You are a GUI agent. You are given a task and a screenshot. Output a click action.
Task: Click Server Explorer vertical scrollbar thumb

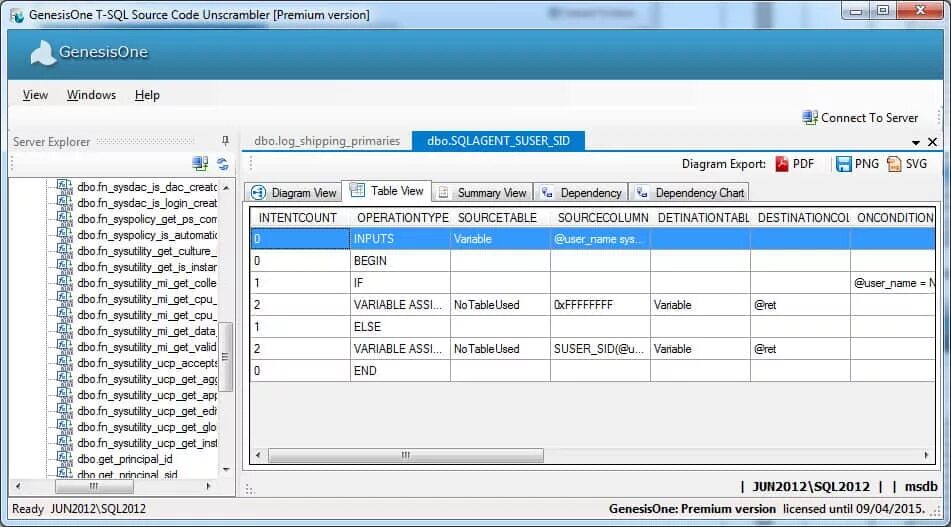(226, 357)
